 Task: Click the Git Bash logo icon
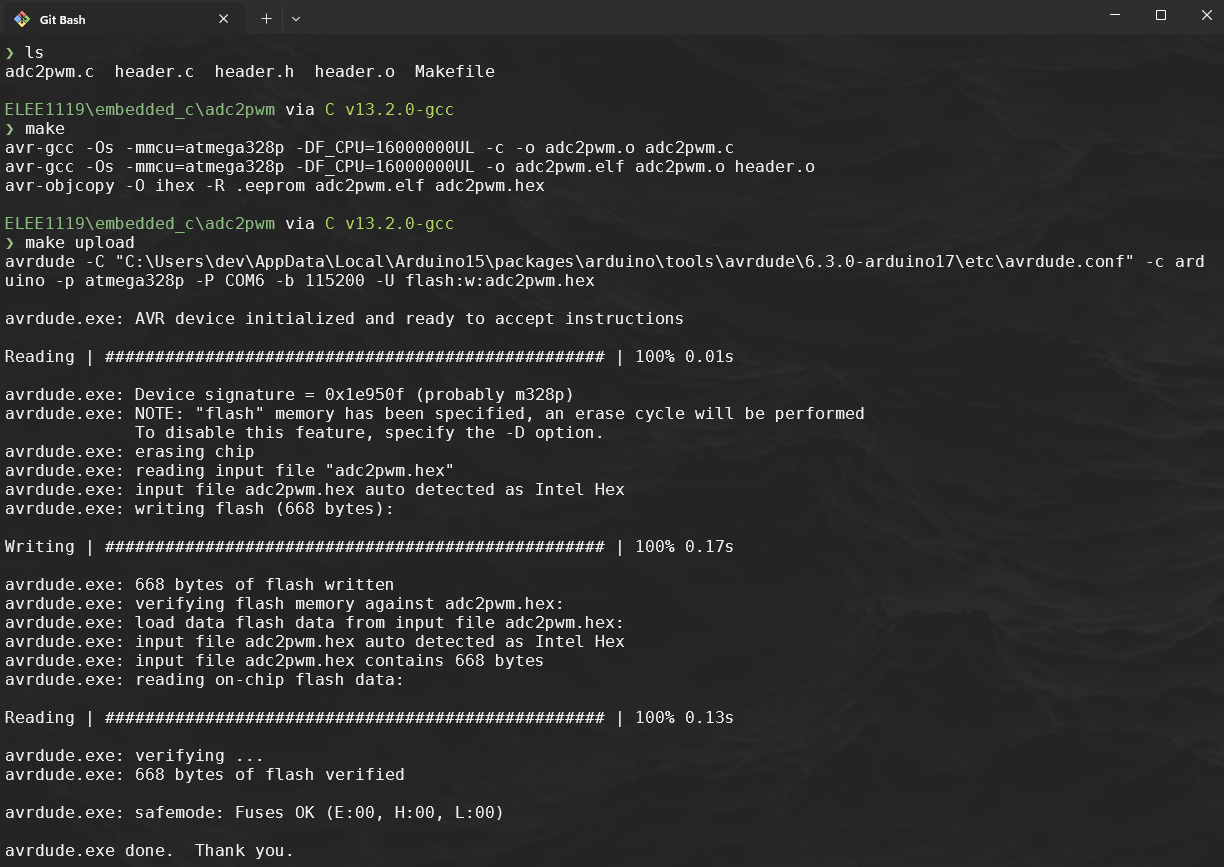(x=22, y=19)
